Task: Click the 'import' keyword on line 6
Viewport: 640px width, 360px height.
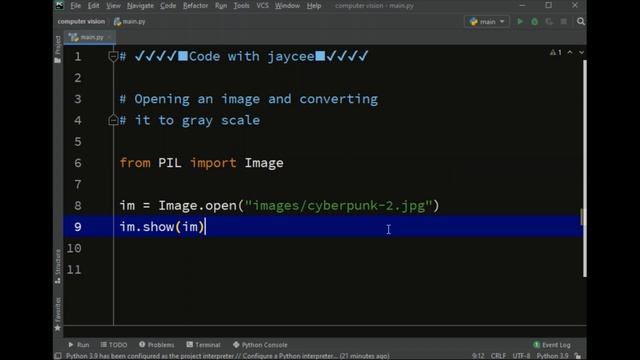Action: pyautogui.click(x=213, y=163)
